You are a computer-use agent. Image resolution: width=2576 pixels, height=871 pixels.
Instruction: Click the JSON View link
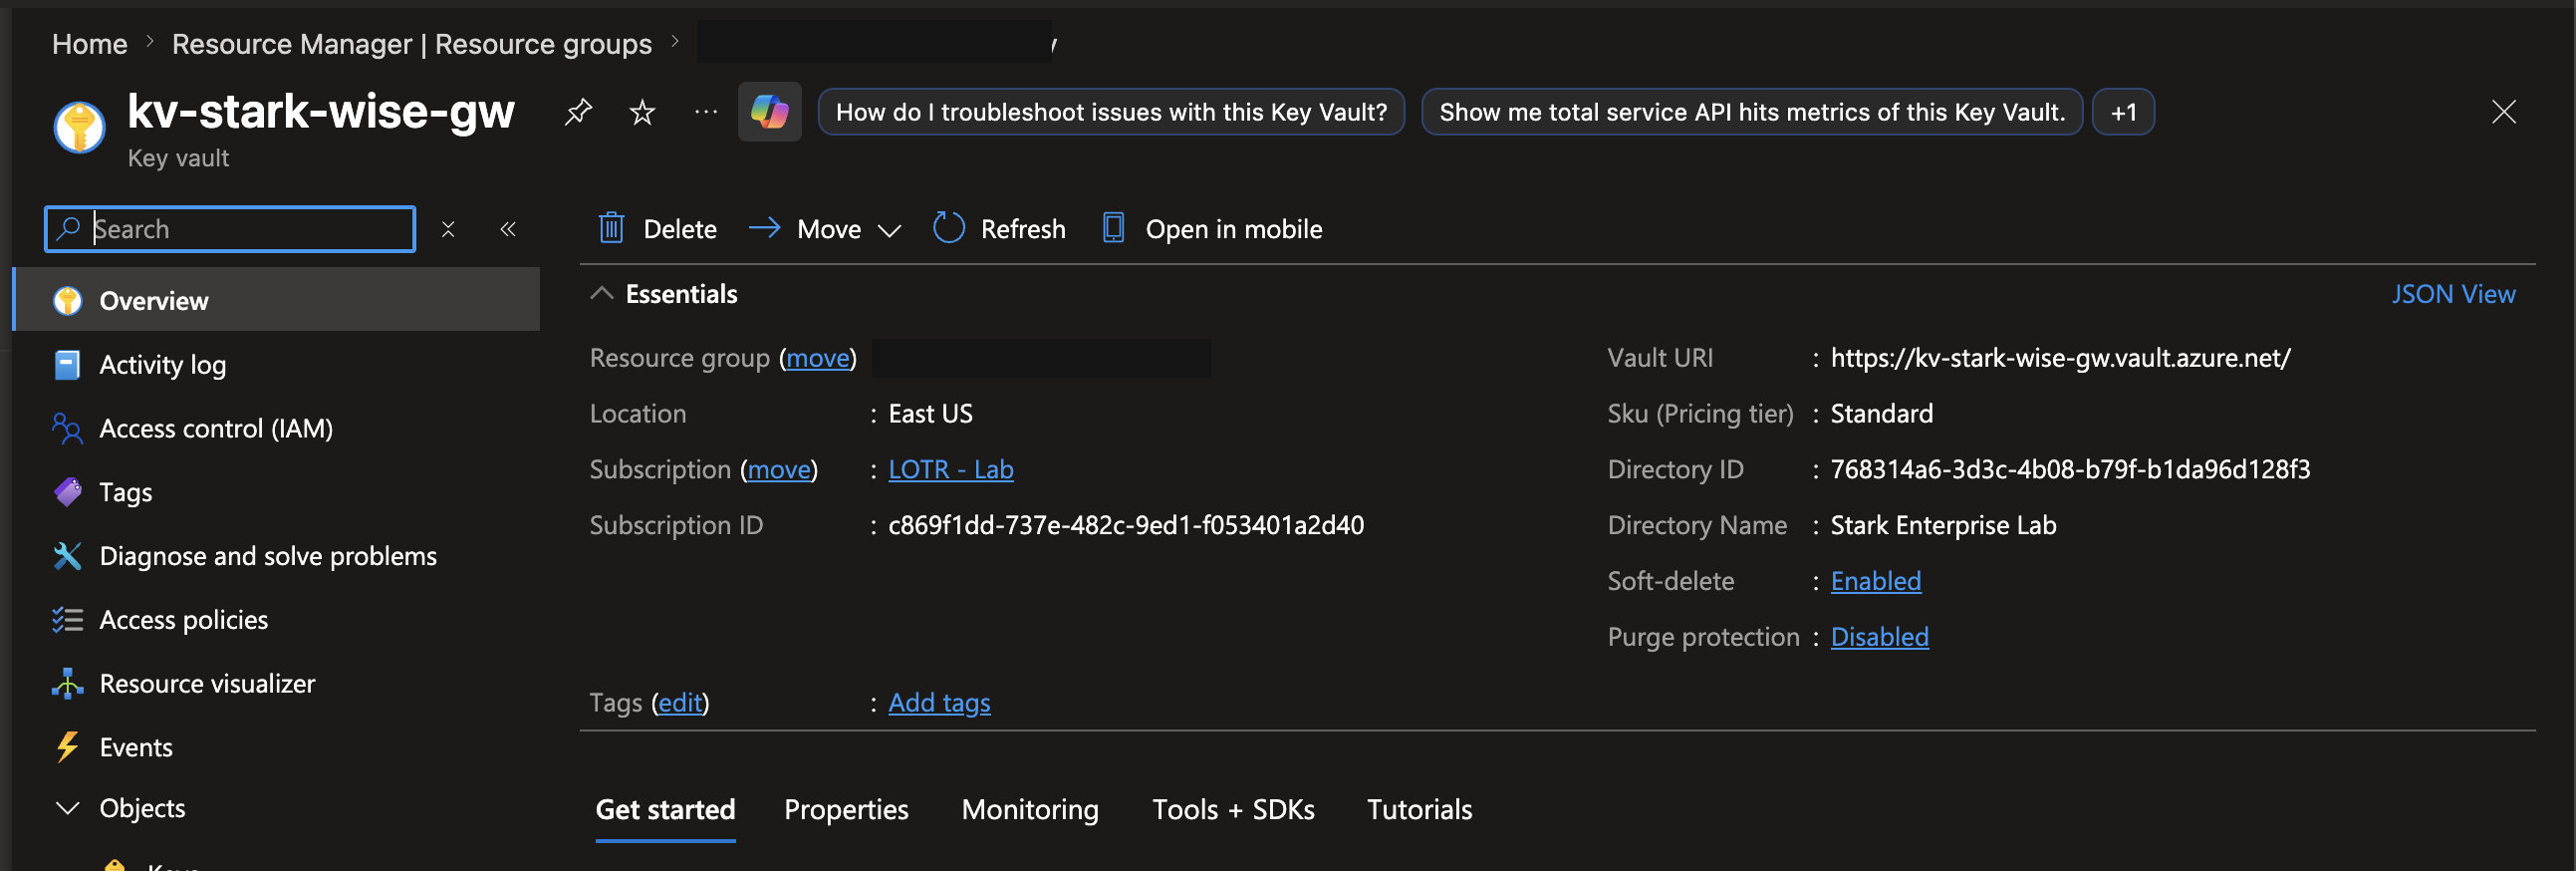click(2453, 294)
